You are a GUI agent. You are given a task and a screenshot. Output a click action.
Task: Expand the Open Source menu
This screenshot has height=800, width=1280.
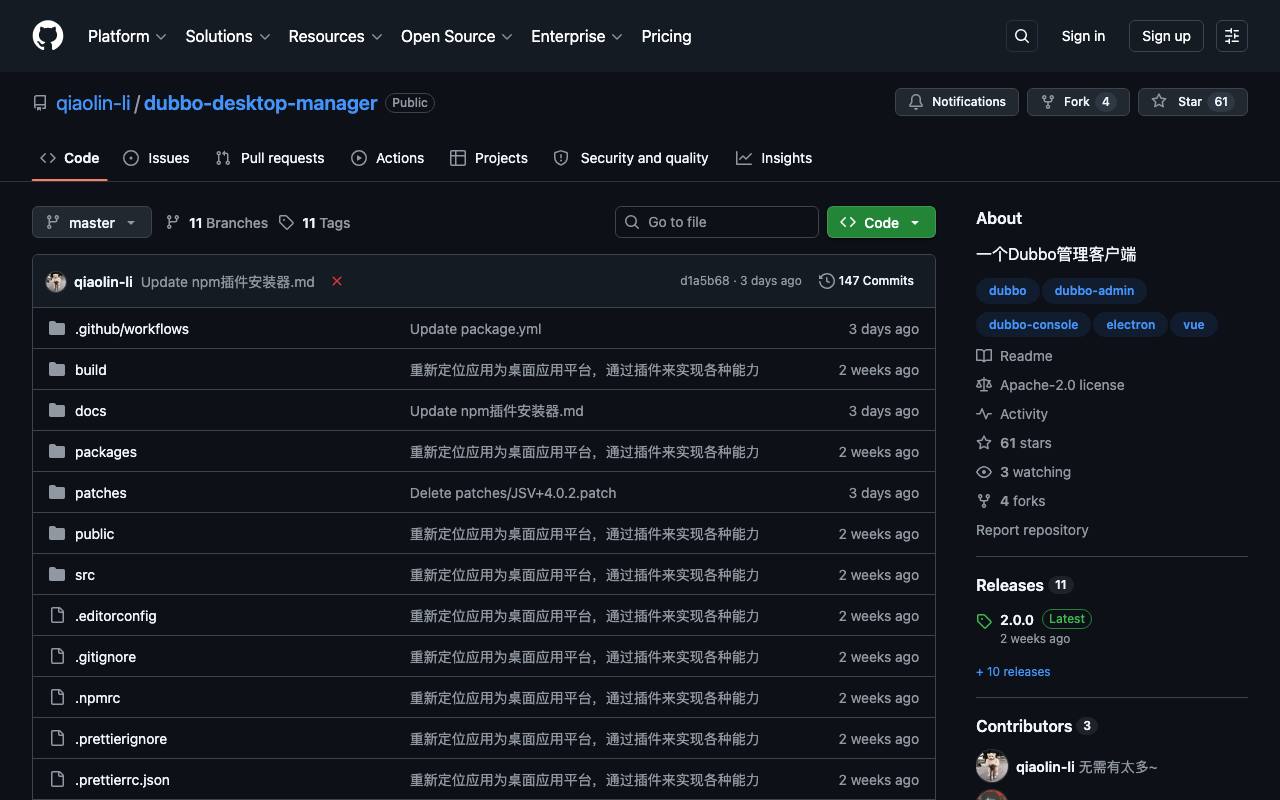click(457, 36)
